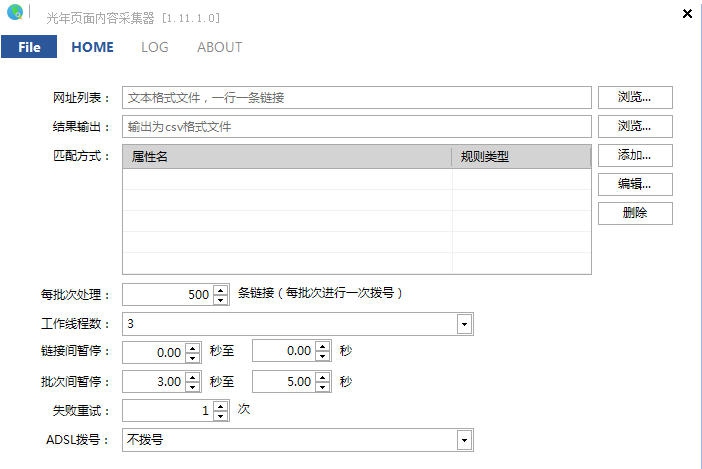Decrease 链接间暂停 minimum seconds
702x469 pixels.
click(x=193, y=358)
